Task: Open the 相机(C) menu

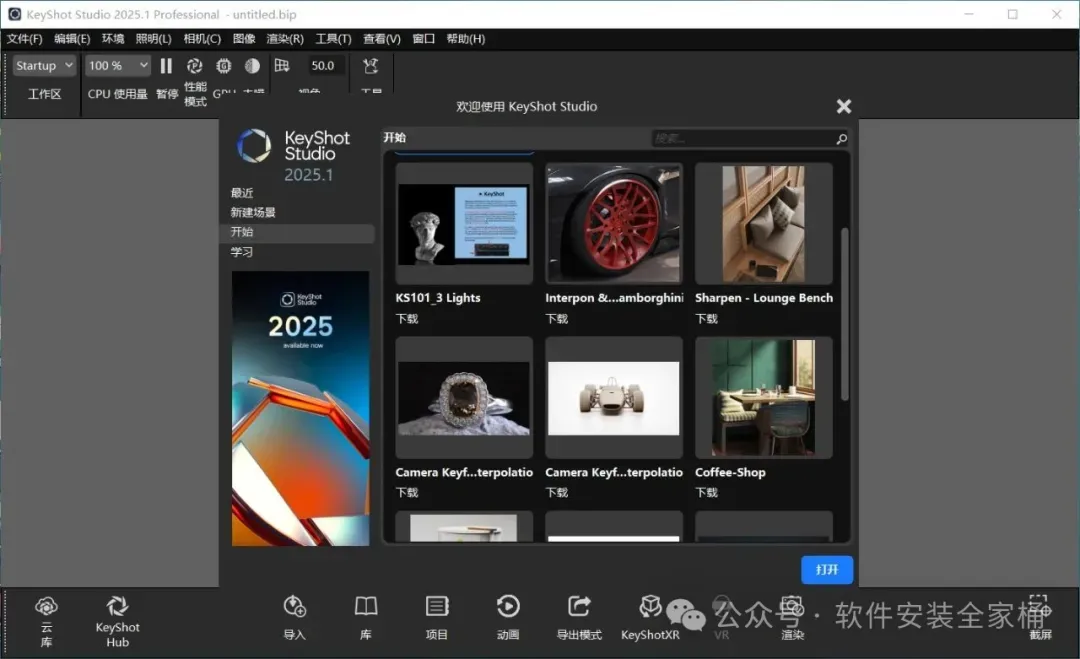Action: pyautogui.click(x=202, y=39)
